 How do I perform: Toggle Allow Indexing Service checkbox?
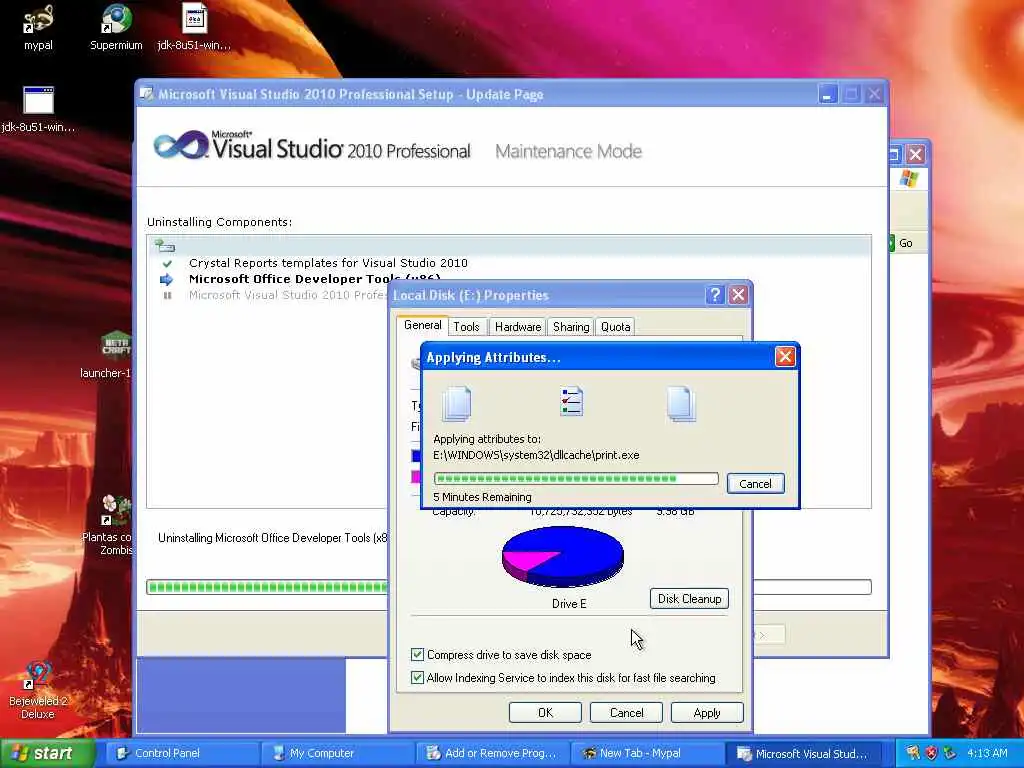pos(417,678)
